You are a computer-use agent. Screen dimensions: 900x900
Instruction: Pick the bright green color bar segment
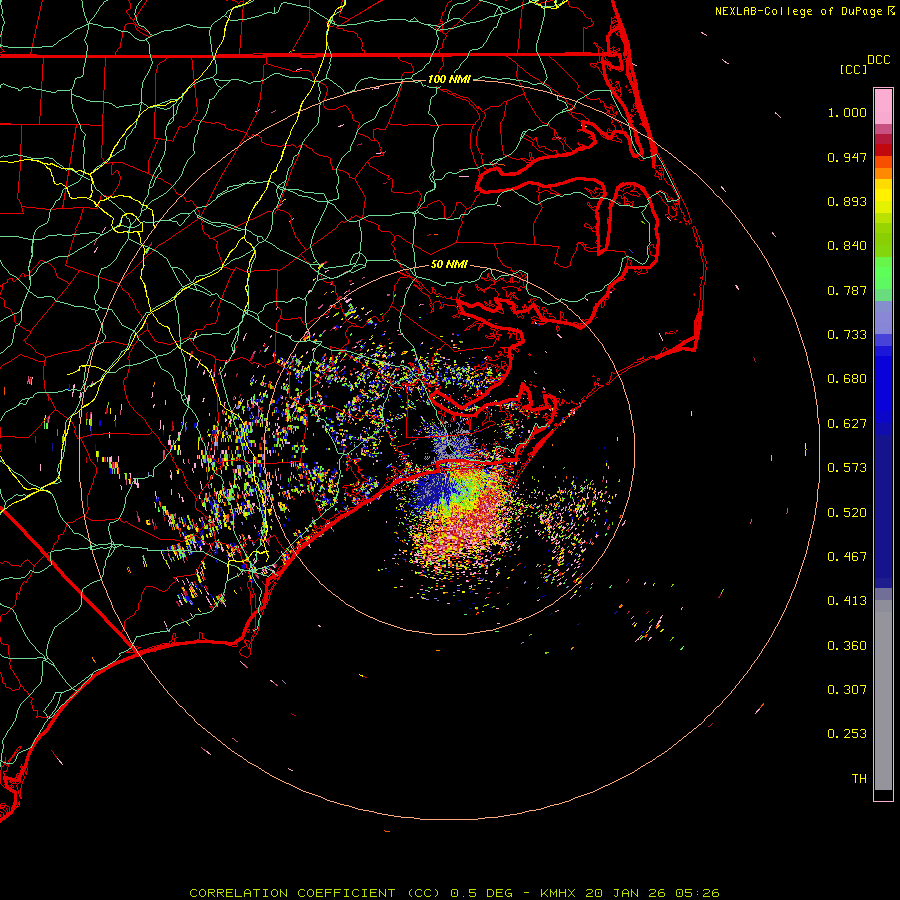(x=883, y=273)
